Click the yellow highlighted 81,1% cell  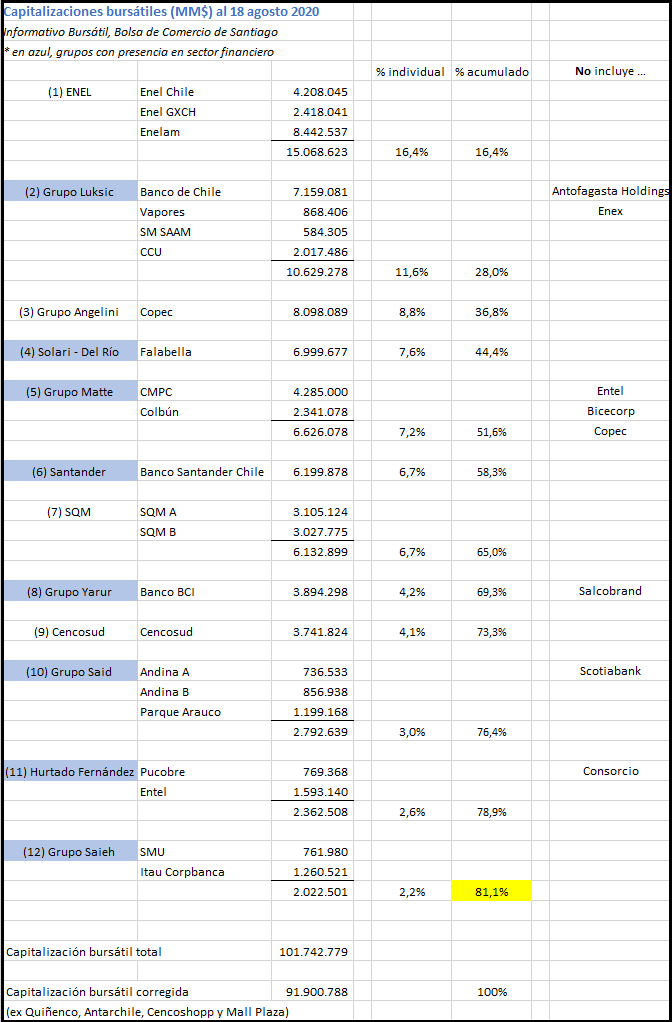point(491,891)
